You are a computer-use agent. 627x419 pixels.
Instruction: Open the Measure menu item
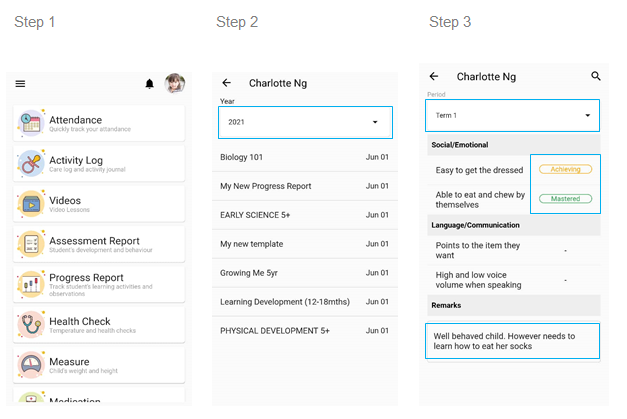tap(100, 364)
